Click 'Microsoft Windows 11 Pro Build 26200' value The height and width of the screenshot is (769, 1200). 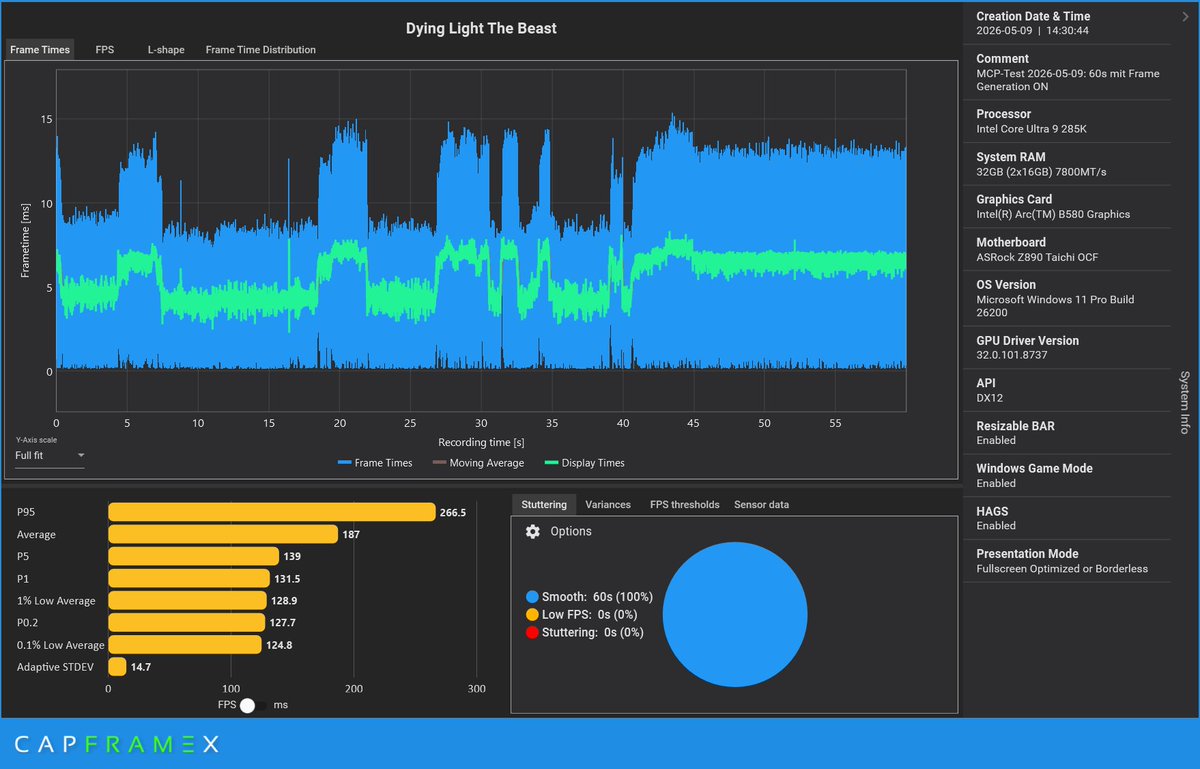[x=1055, y=306]
